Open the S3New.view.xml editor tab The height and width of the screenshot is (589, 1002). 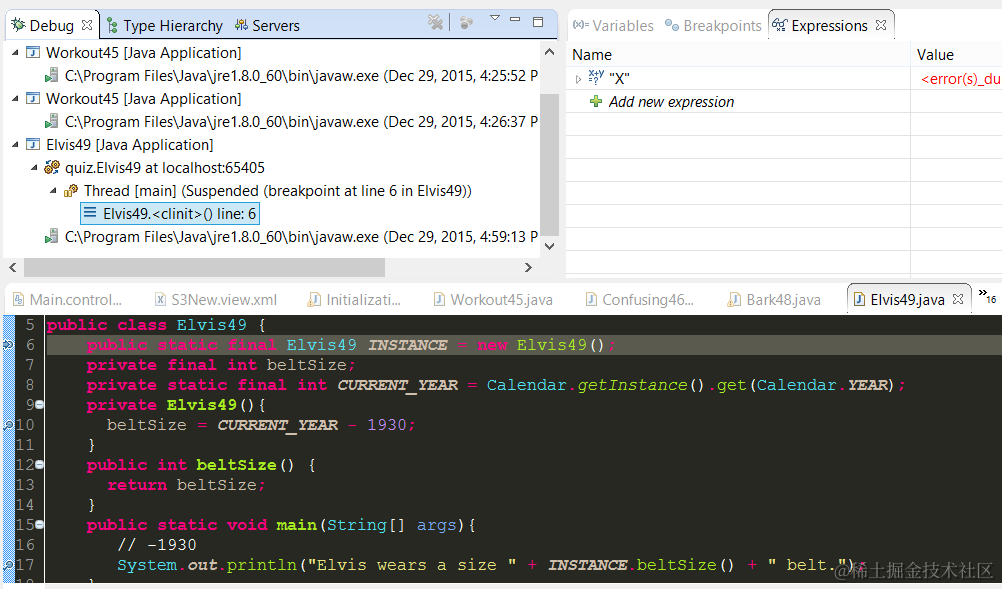216,300
